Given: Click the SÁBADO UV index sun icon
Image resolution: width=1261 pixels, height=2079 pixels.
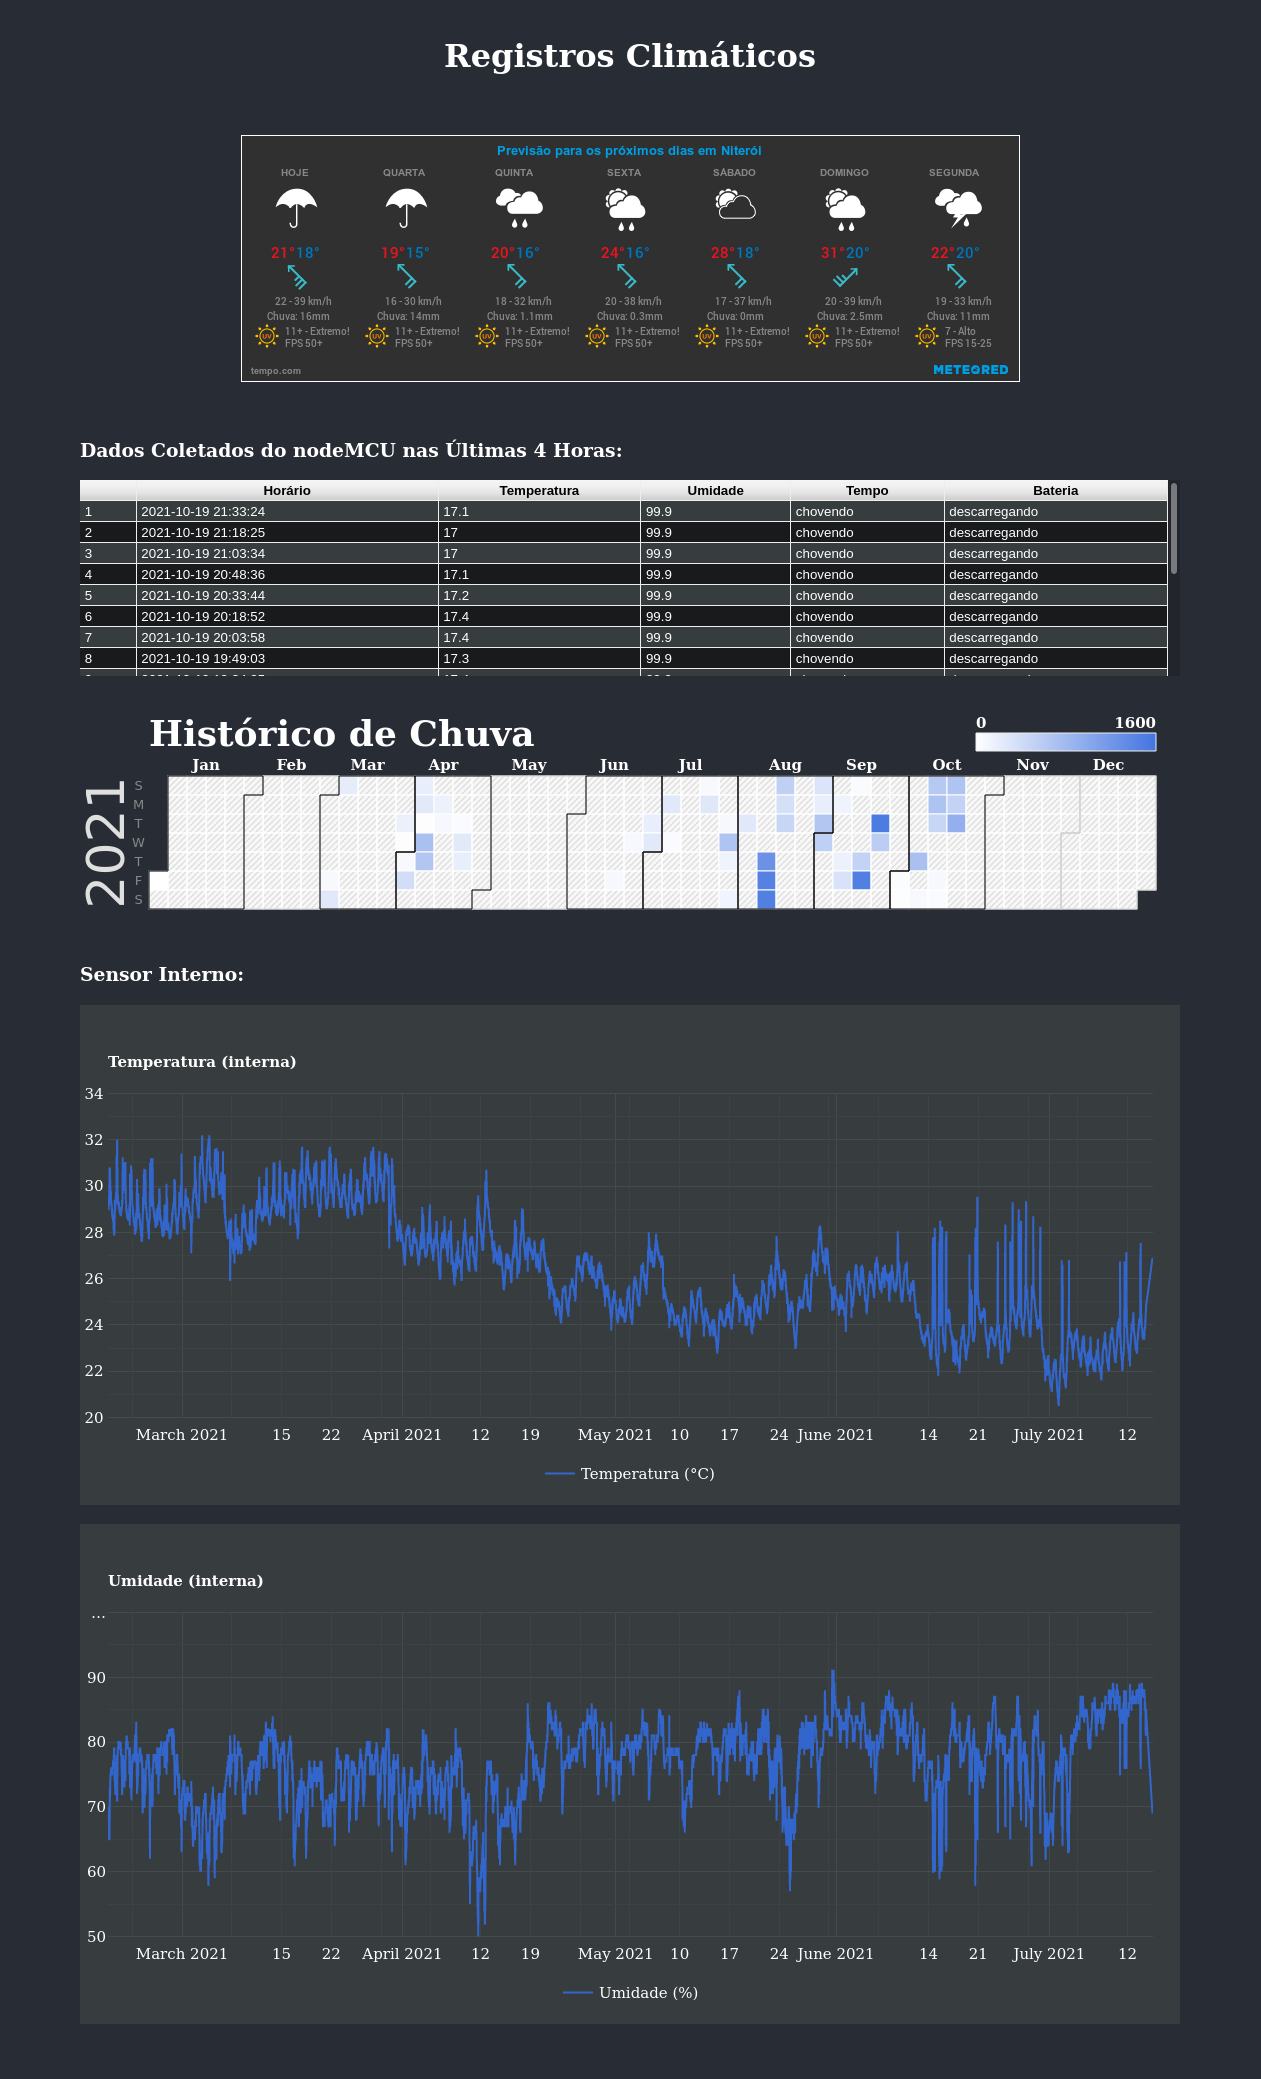Looking at the screenshot, I should point(707,336).
